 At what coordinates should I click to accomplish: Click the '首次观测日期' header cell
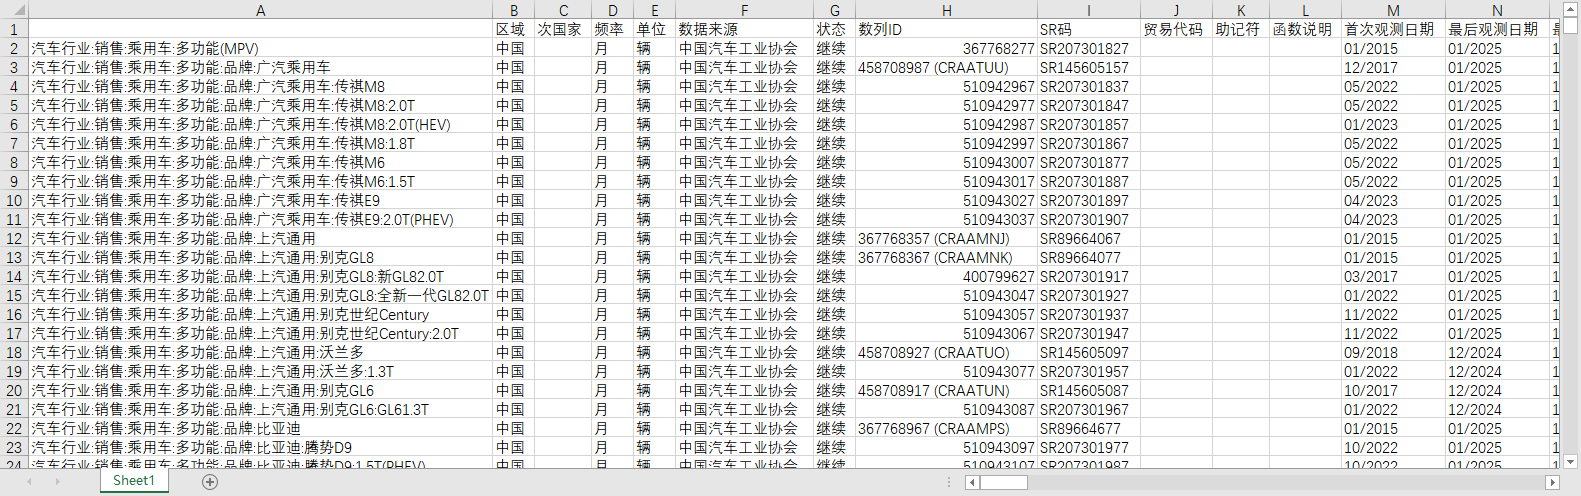tap(1393, 29)
